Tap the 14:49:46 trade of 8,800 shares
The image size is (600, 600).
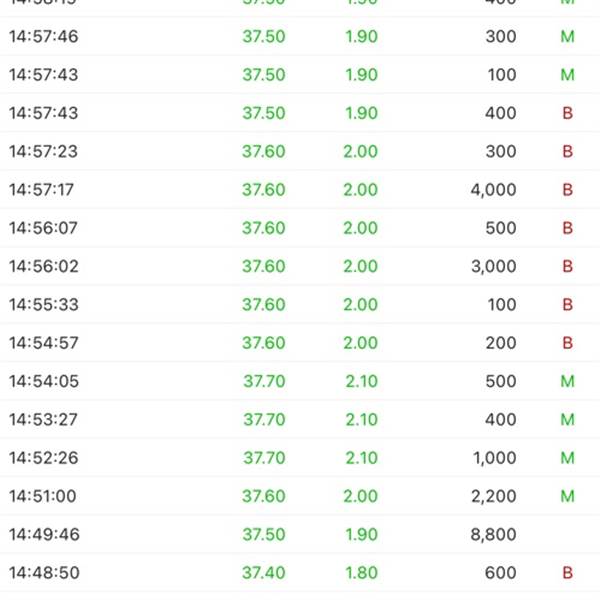[x=300, y=534]
